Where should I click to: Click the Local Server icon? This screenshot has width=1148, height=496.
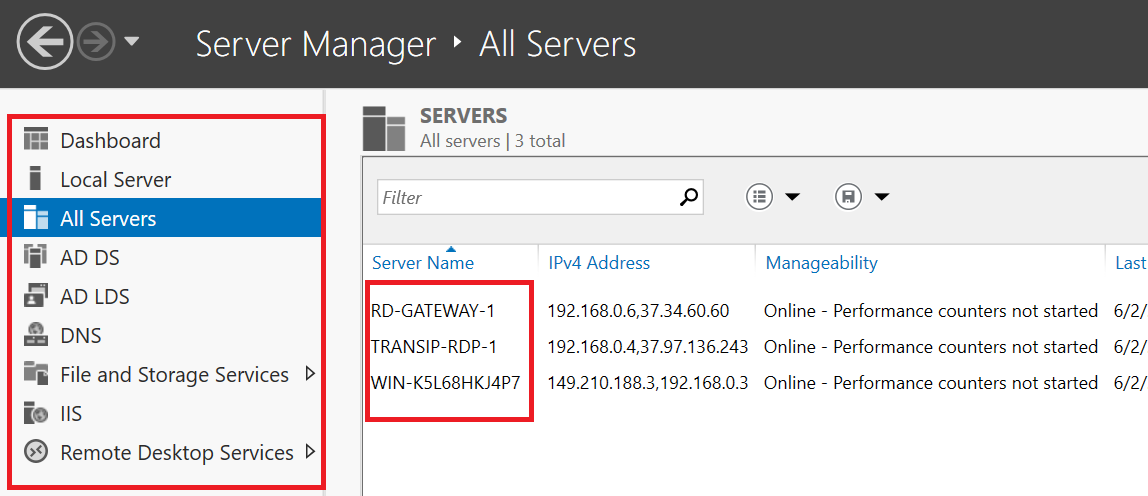click(x=36, y=179)
